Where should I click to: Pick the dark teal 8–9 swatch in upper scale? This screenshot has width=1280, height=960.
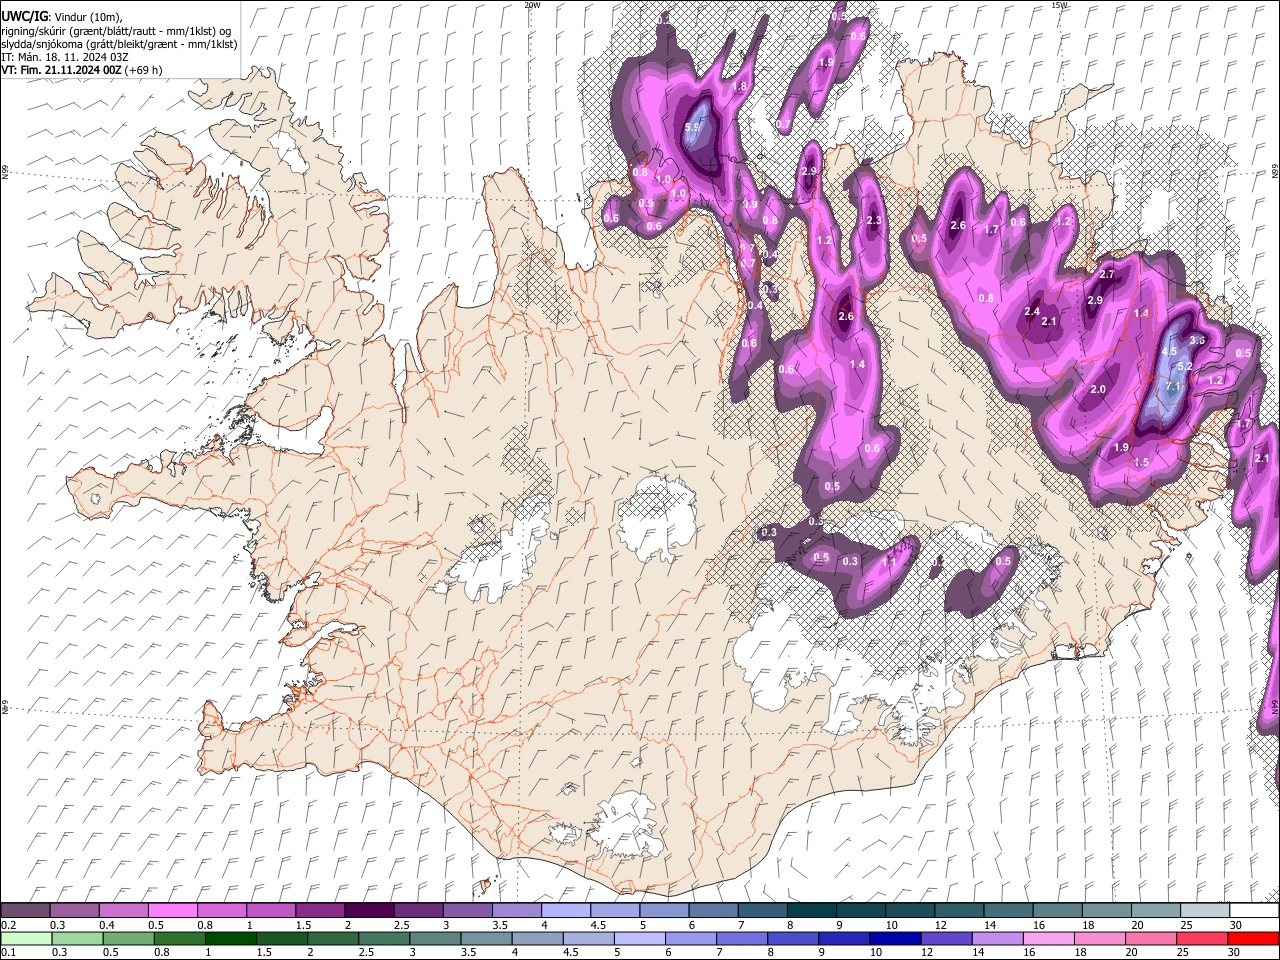[x=812, y=910]
